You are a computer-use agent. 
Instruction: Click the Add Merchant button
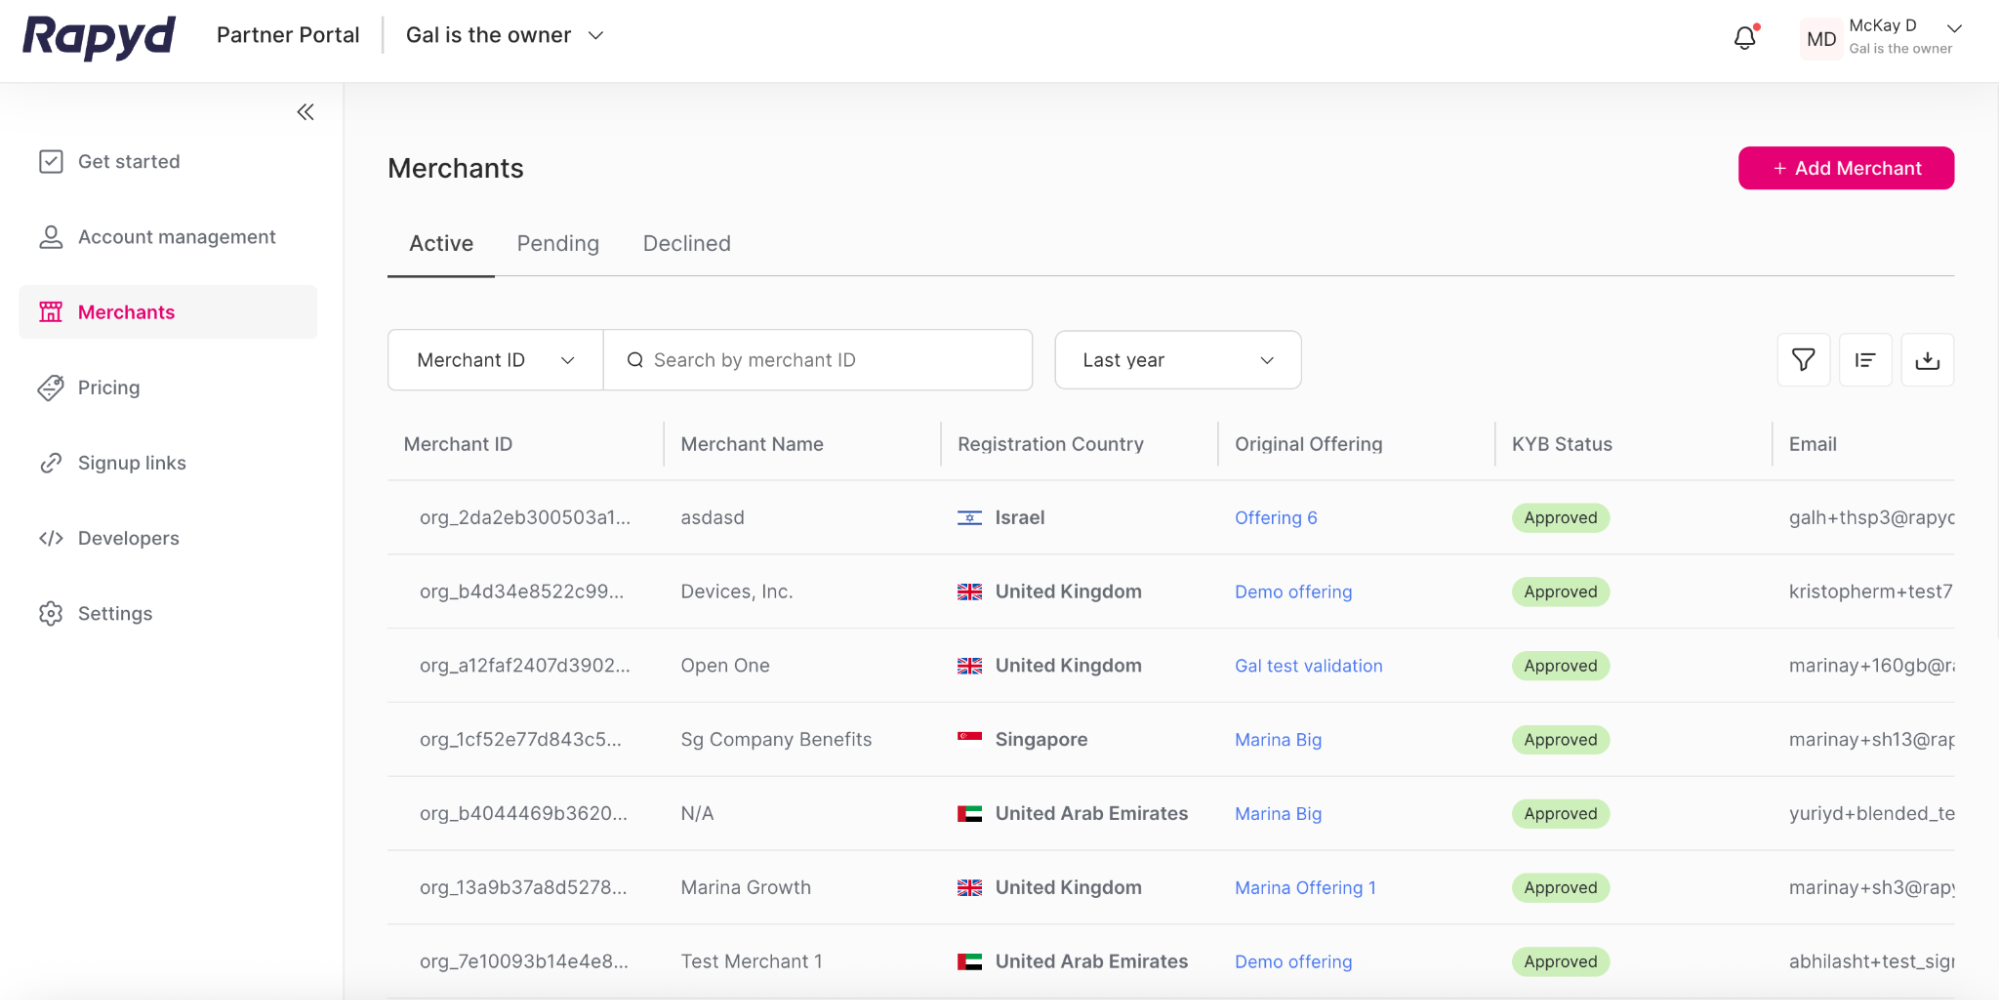1846,167
